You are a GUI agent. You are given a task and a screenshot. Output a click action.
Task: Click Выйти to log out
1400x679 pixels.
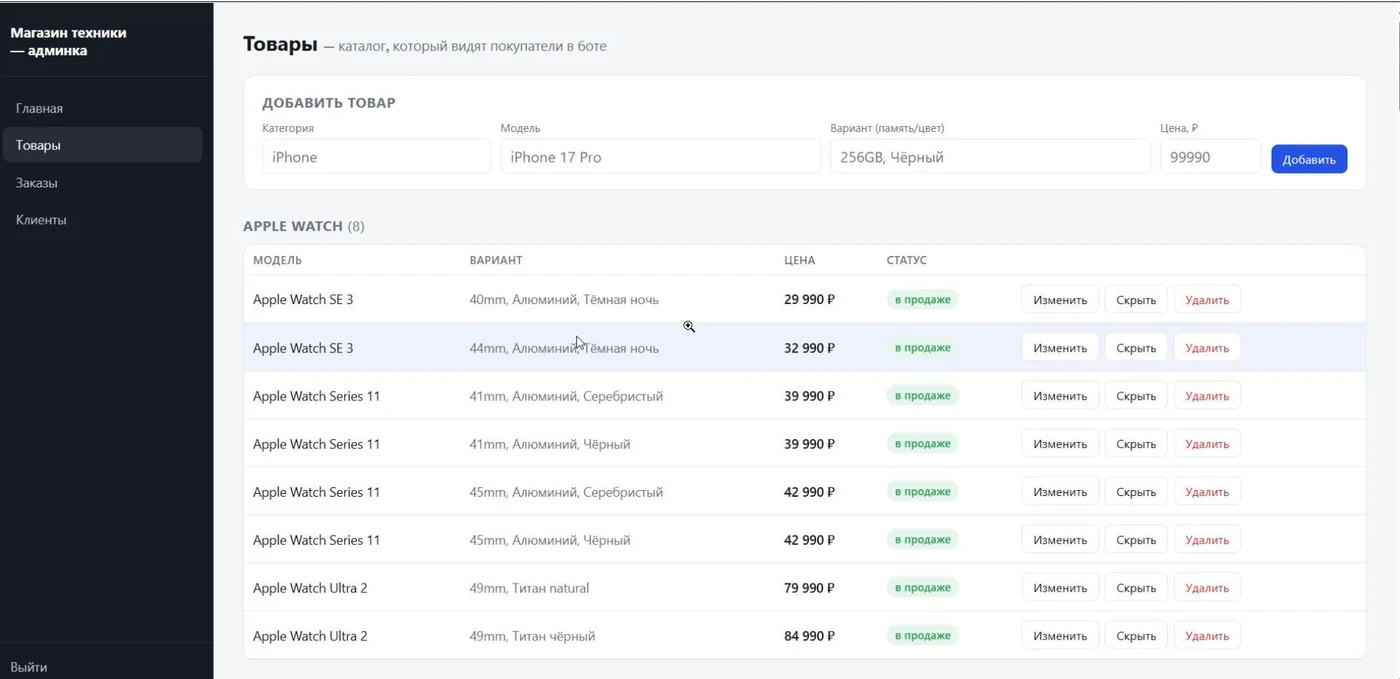click(29, 667)
